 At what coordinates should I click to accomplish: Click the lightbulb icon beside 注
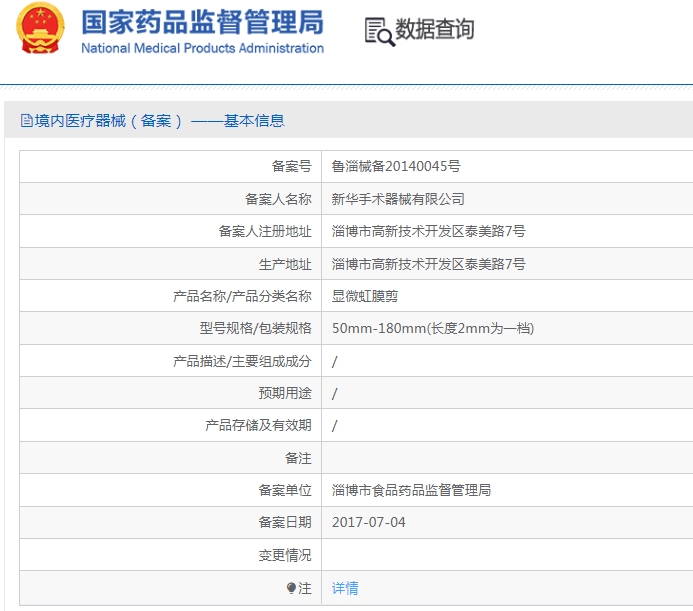click(x=291, y=588)
